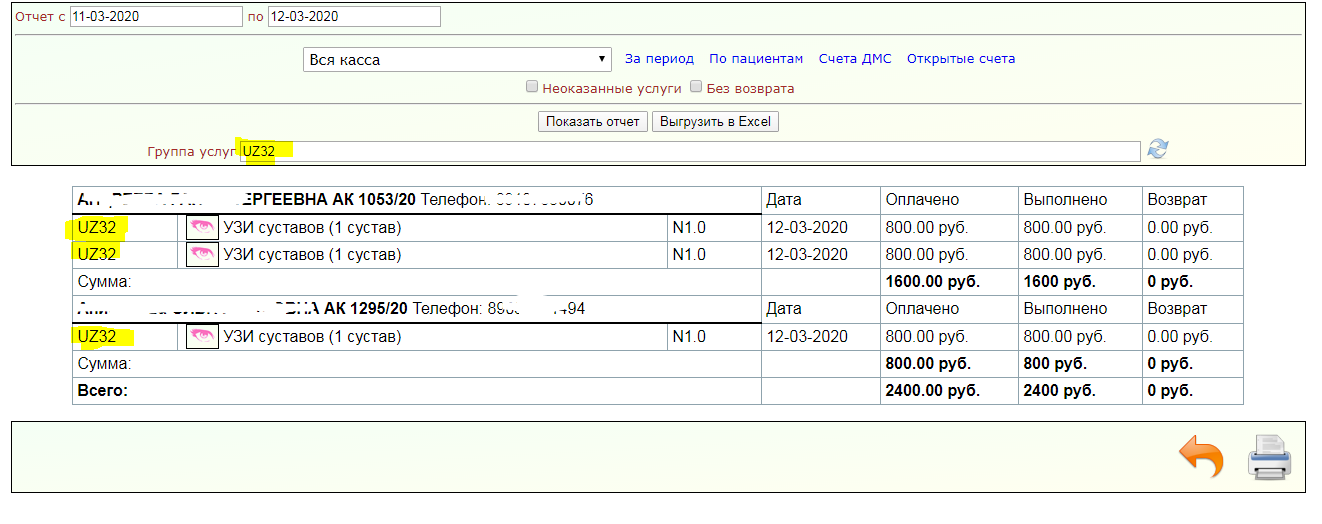Toggle the Без возврата checkbox
Image resolution: width=1322 pixels, height=524 pixels.
click(696, 87)
